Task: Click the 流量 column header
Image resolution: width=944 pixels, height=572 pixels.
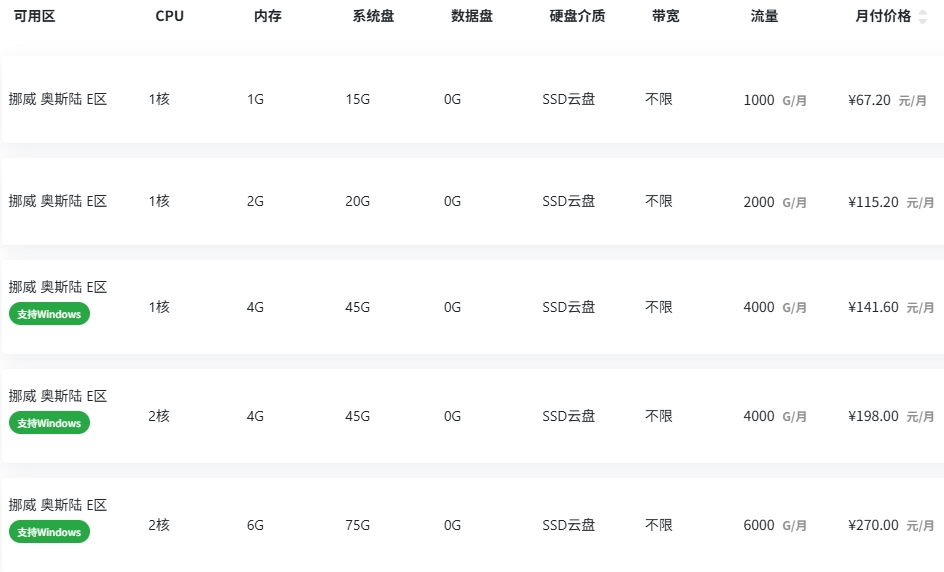Action: [765, 16]
